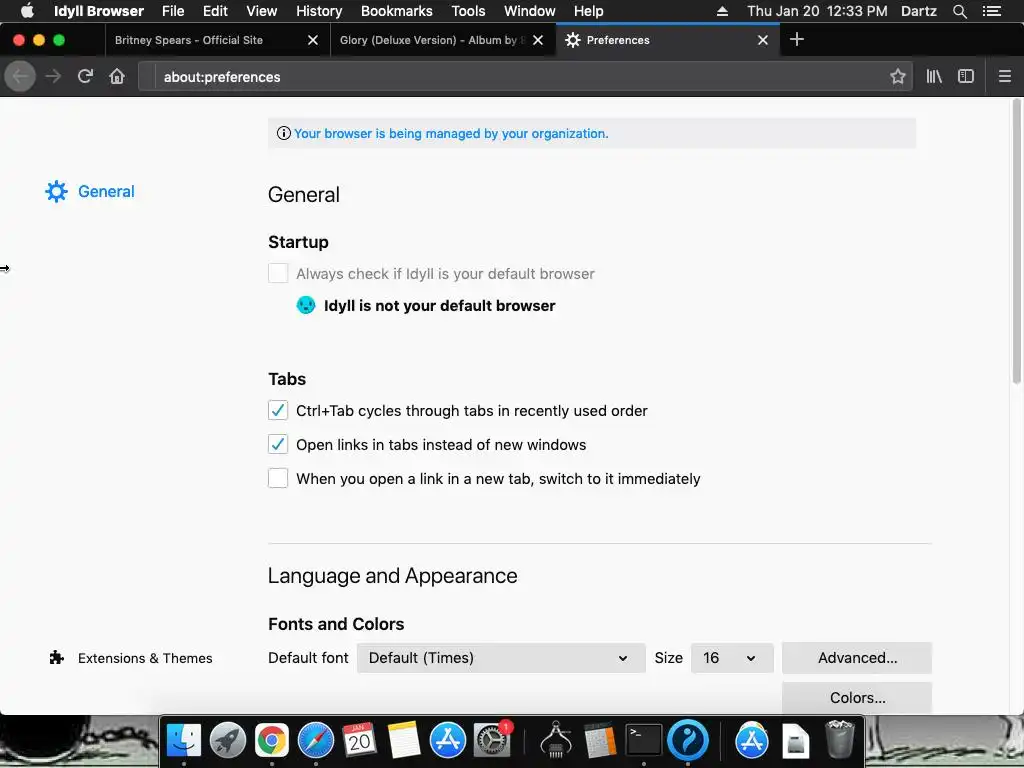
Task: Open Spotlight search in menu bar
Action: point(959,11)
